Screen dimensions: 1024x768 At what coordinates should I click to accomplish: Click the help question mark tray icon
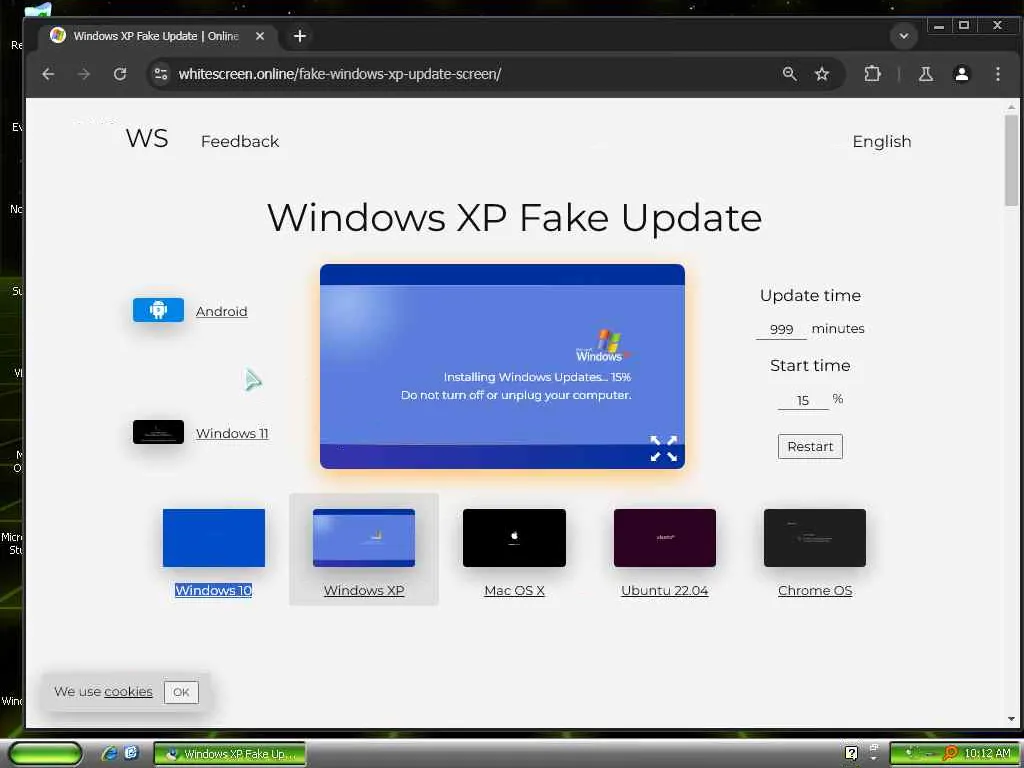851,753
